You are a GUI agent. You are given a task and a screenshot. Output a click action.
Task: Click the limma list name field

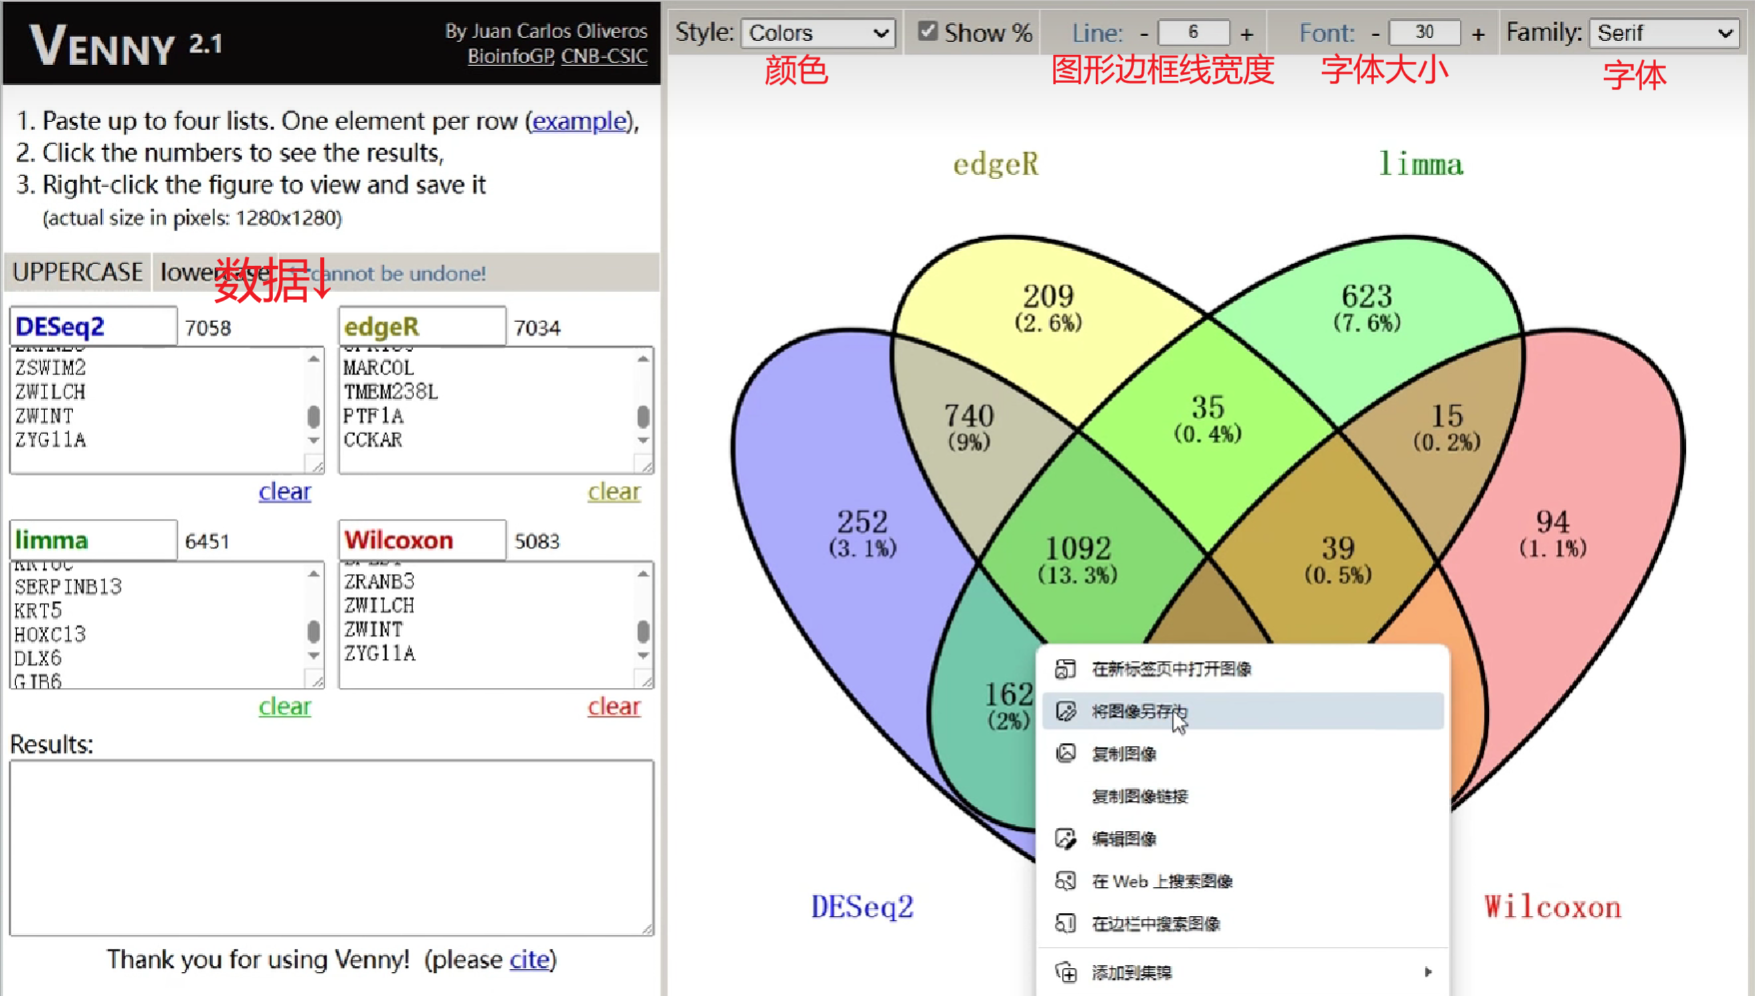click(93, 540)
